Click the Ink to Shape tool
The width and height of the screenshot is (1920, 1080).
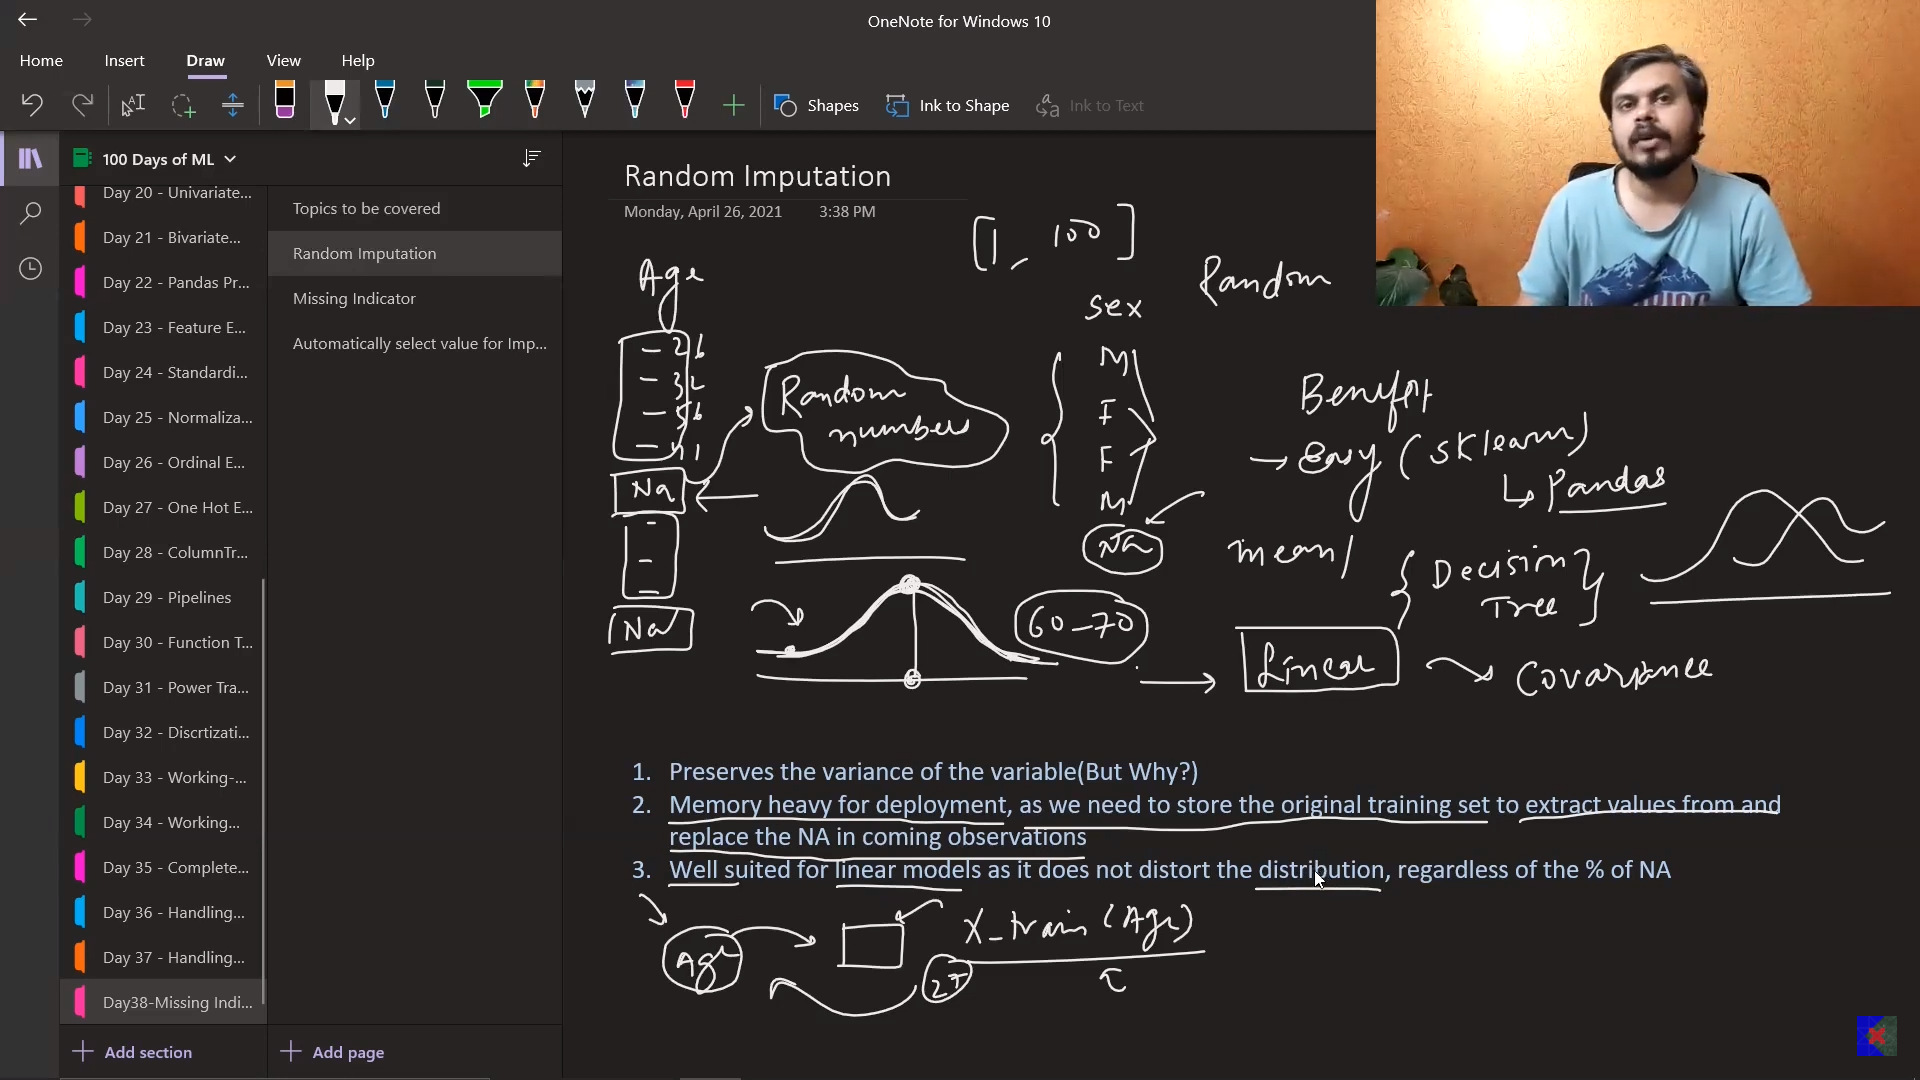947,105
